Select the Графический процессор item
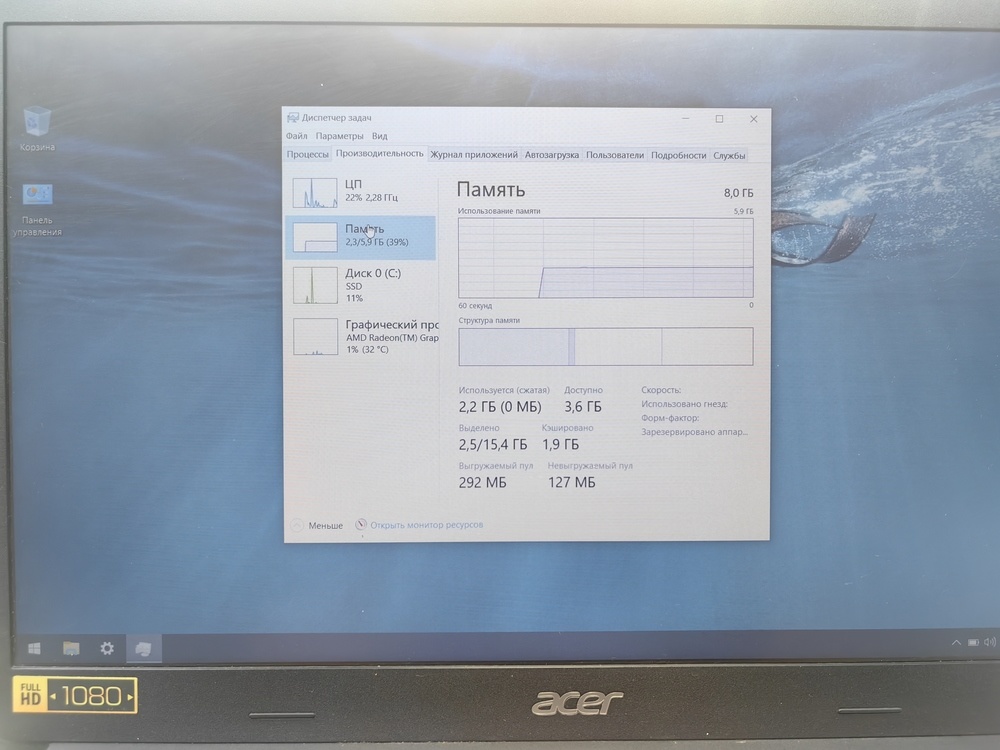This screenshot has width=1000, height=750. pos(362,336)
